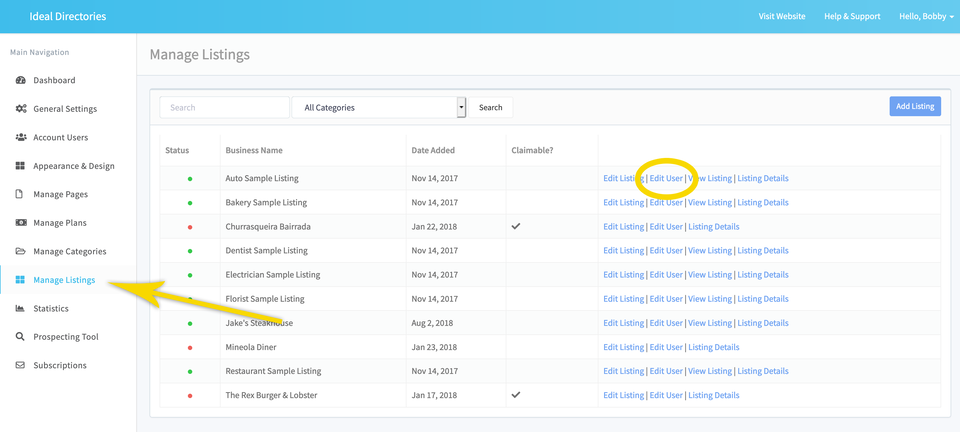The width and height of the screenshot is (960, 432).
Task: Click the Manage Listings sidebar icon
Action: tap(20, 280)
